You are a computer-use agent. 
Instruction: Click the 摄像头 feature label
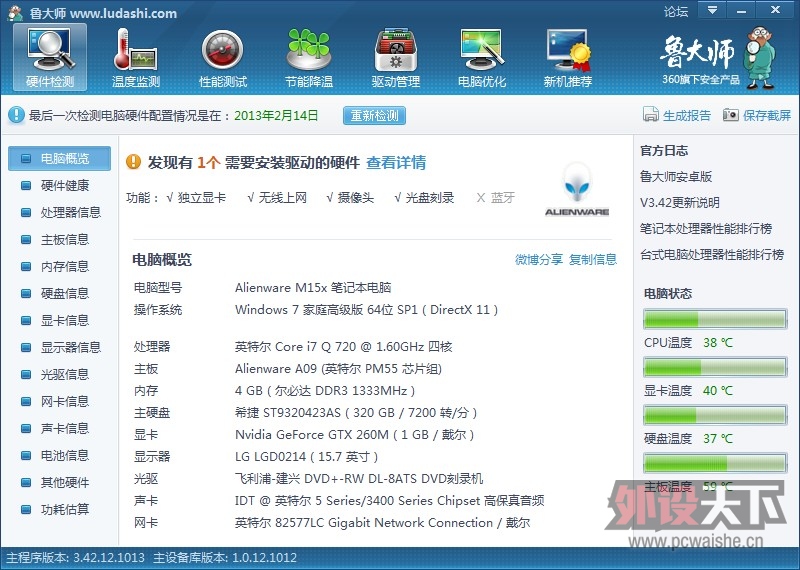(356, 197)
